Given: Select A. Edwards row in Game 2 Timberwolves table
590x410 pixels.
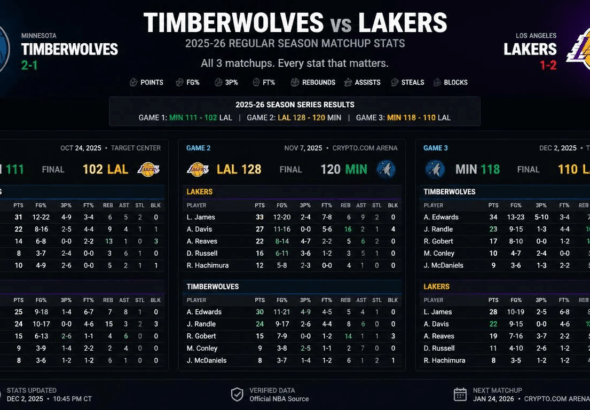Looking at the screenshot, I should 292,312.
